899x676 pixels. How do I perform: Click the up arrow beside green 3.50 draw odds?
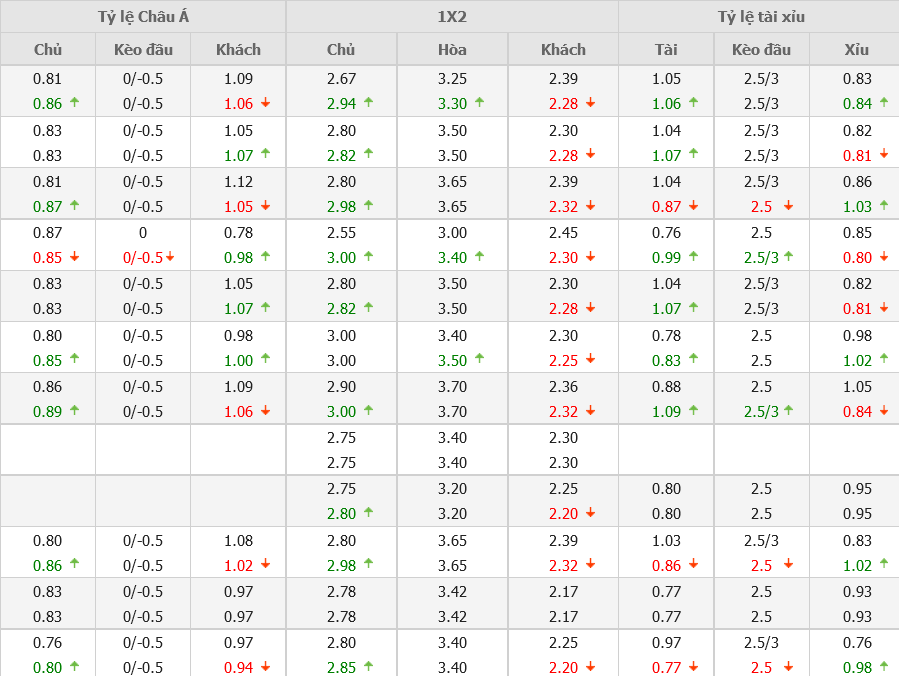(479, 358)
